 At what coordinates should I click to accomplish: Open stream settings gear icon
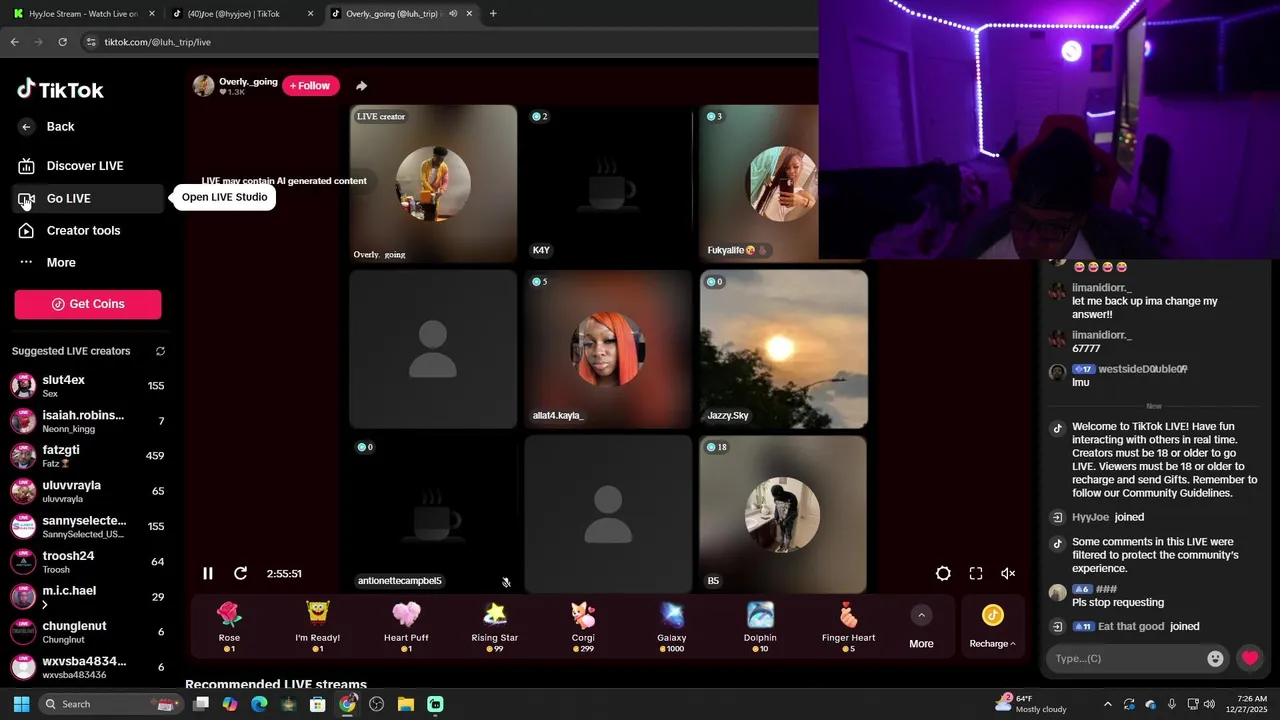[x=943, y=573]
